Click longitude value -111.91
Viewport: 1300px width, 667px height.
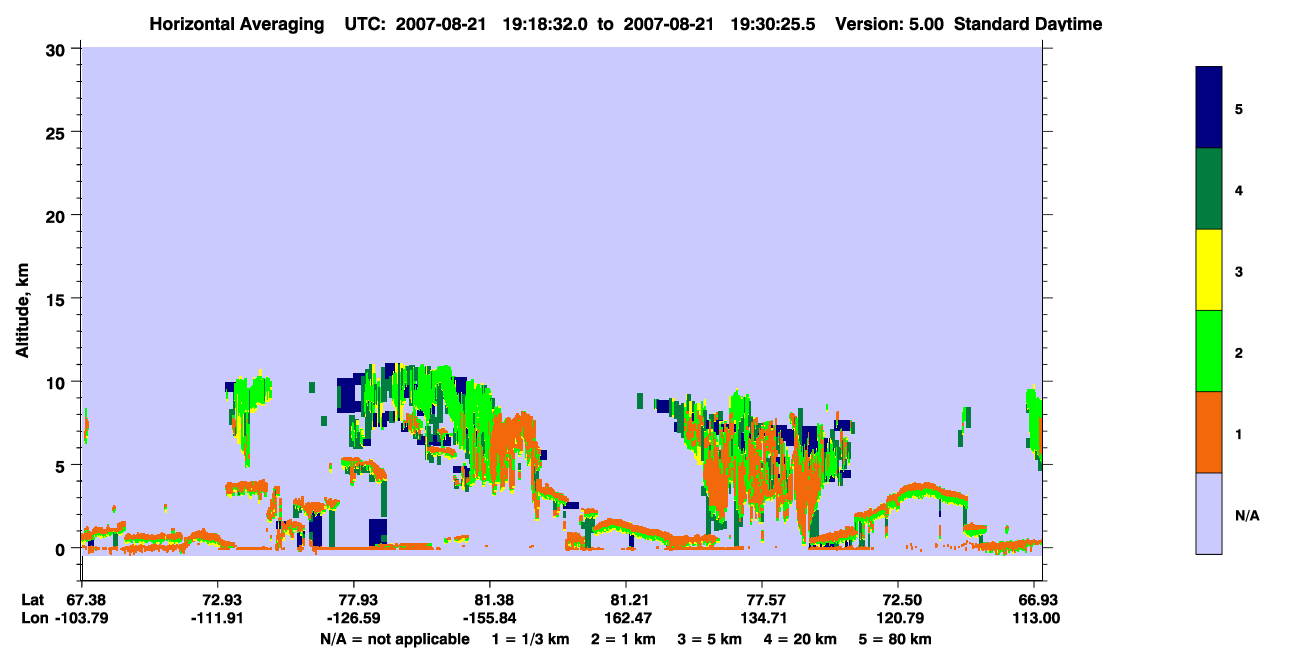tap(218, 618)
